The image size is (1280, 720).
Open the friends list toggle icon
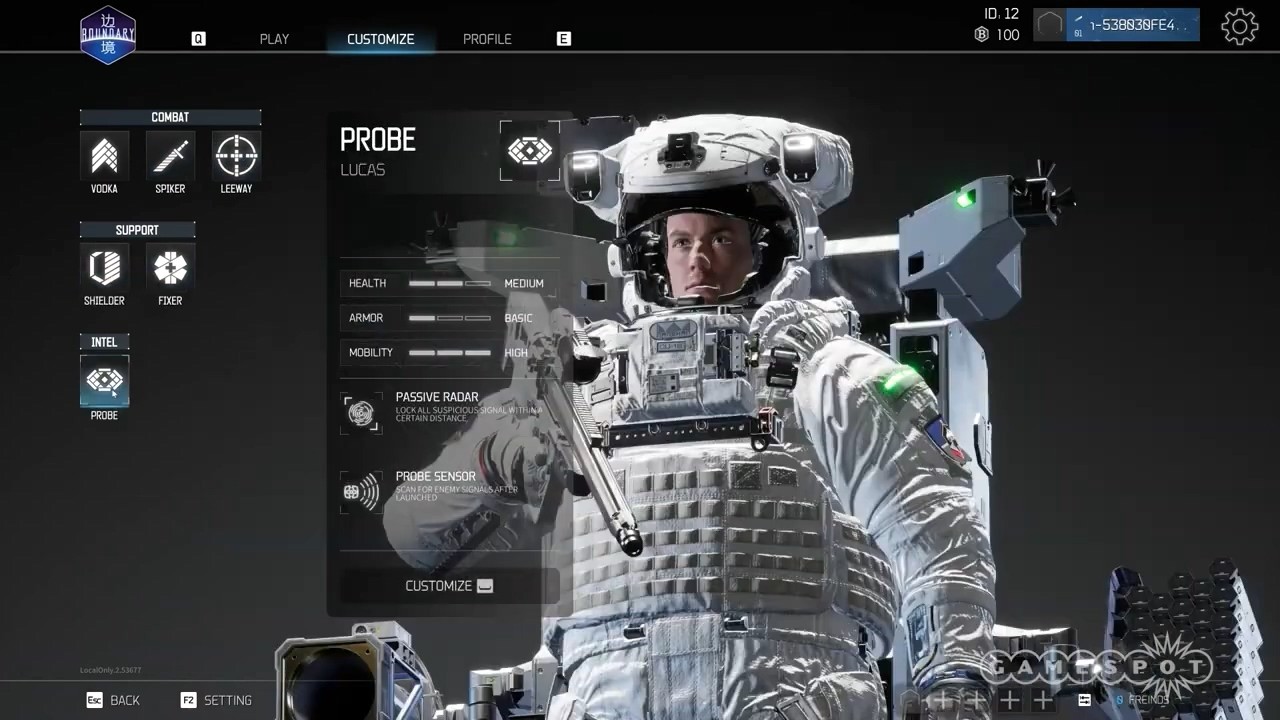1085,700
